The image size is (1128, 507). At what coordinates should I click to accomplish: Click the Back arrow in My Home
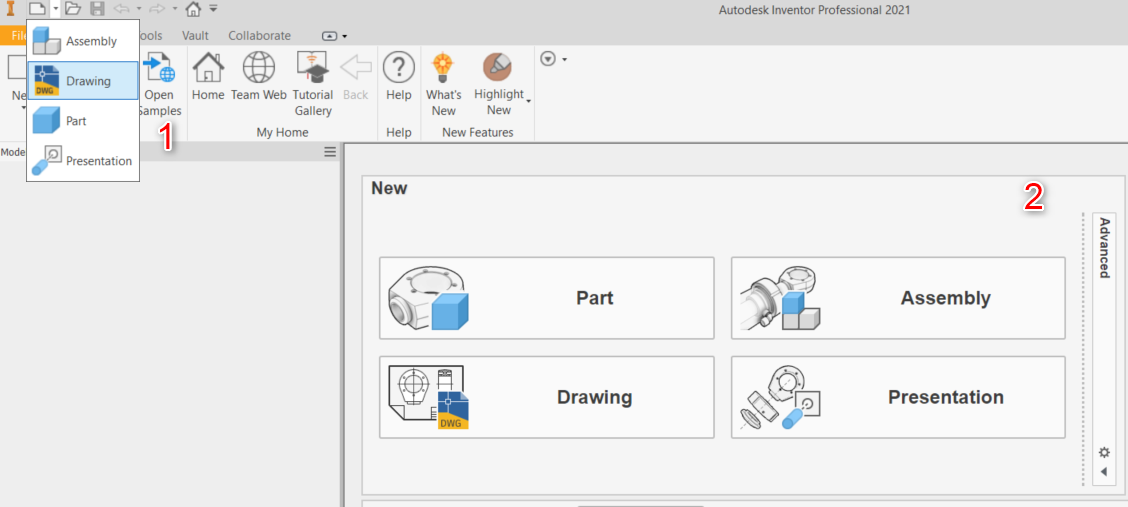pos(355,77)
